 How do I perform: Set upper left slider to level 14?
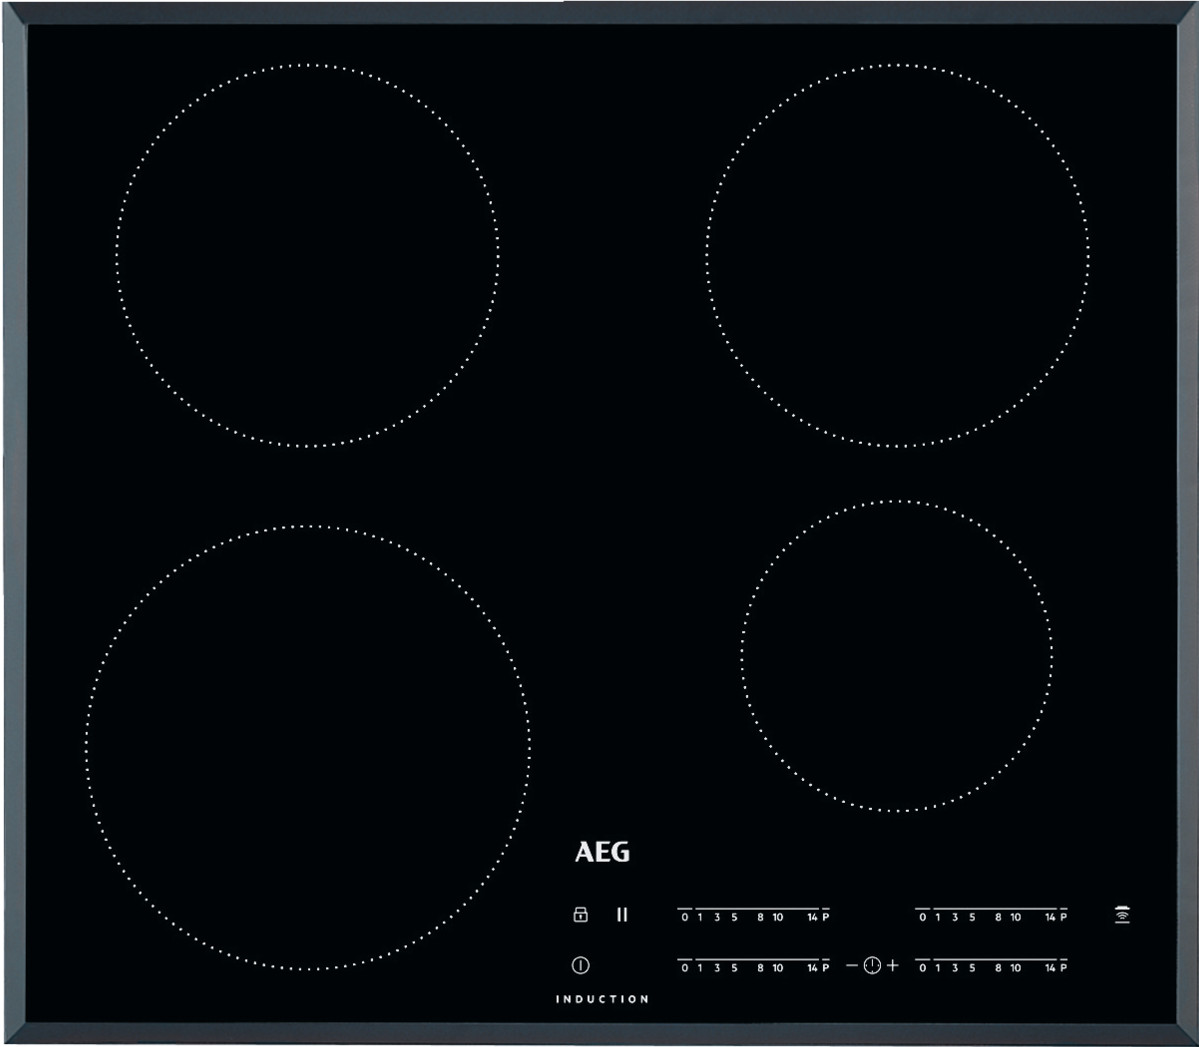coord(812,917)
